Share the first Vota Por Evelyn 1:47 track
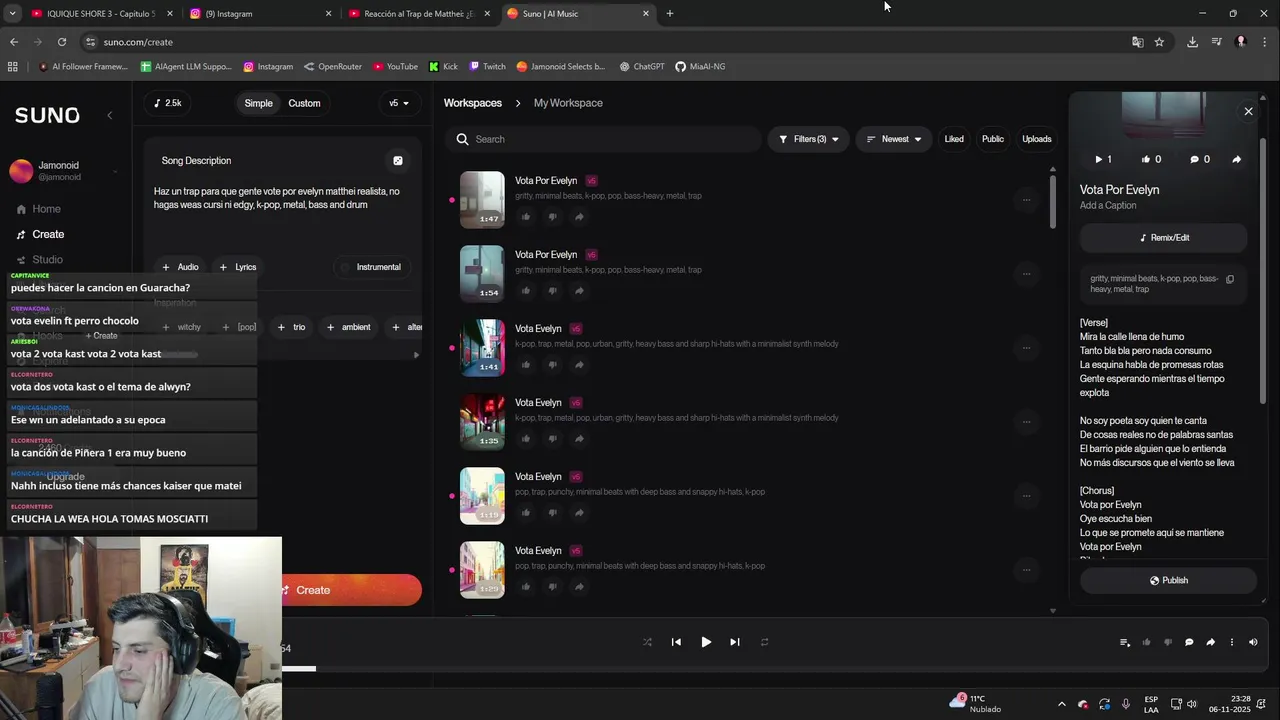The image size is (1280, 720). 579,217
